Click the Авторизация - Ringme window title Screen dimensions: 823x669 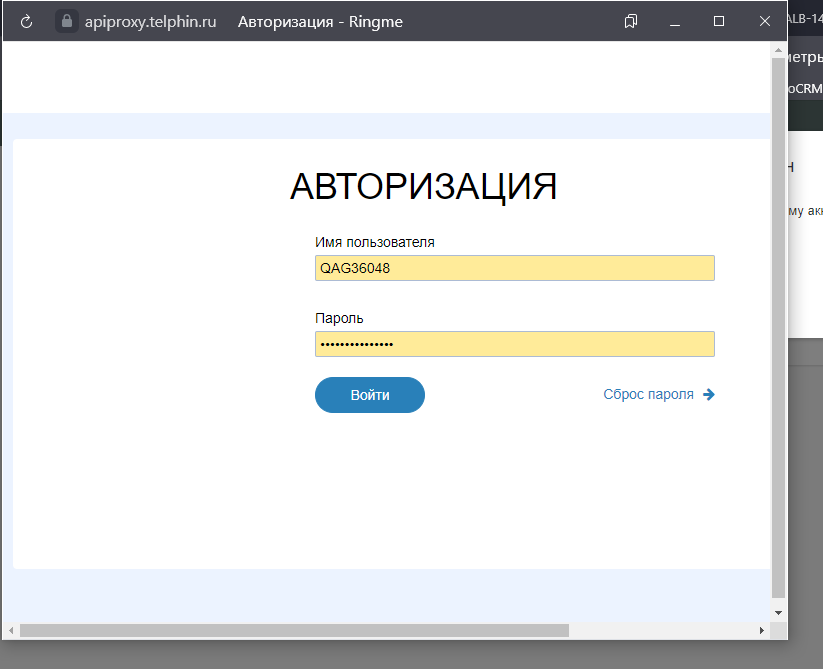click(320, 21)
